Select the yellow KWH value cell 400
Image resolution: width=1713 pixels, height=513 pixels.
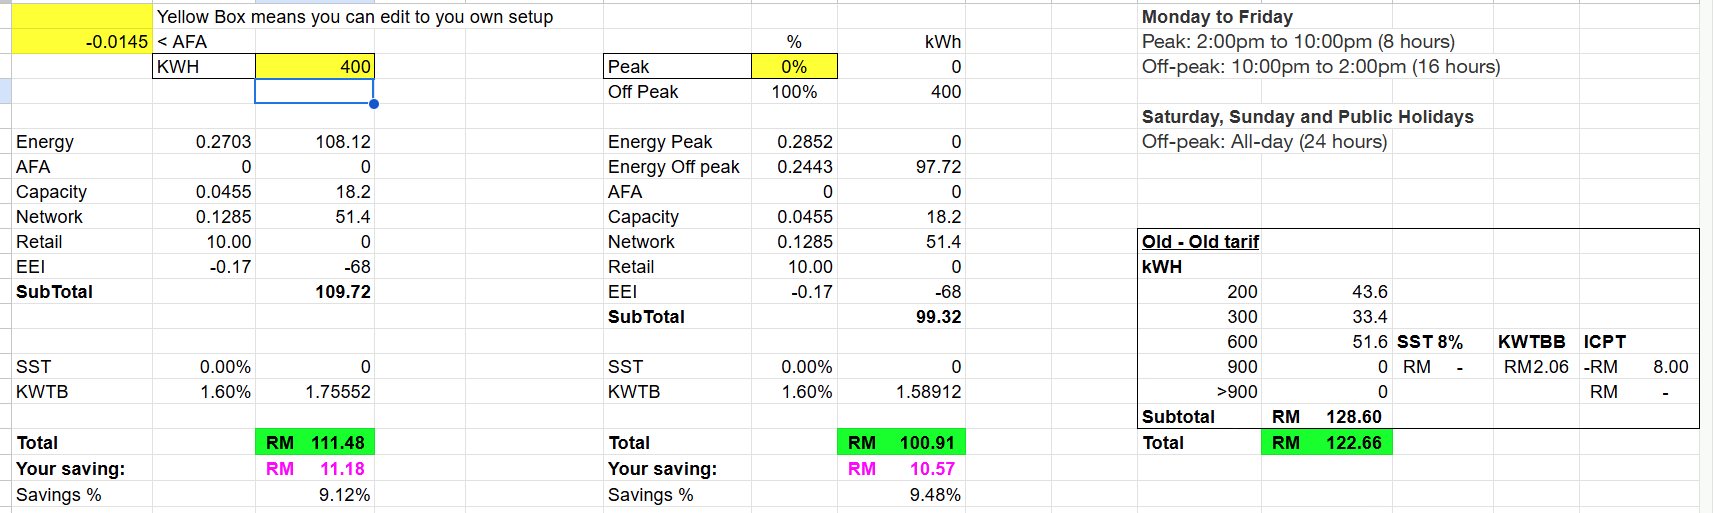pyautogui.click(x=314, y=67)
